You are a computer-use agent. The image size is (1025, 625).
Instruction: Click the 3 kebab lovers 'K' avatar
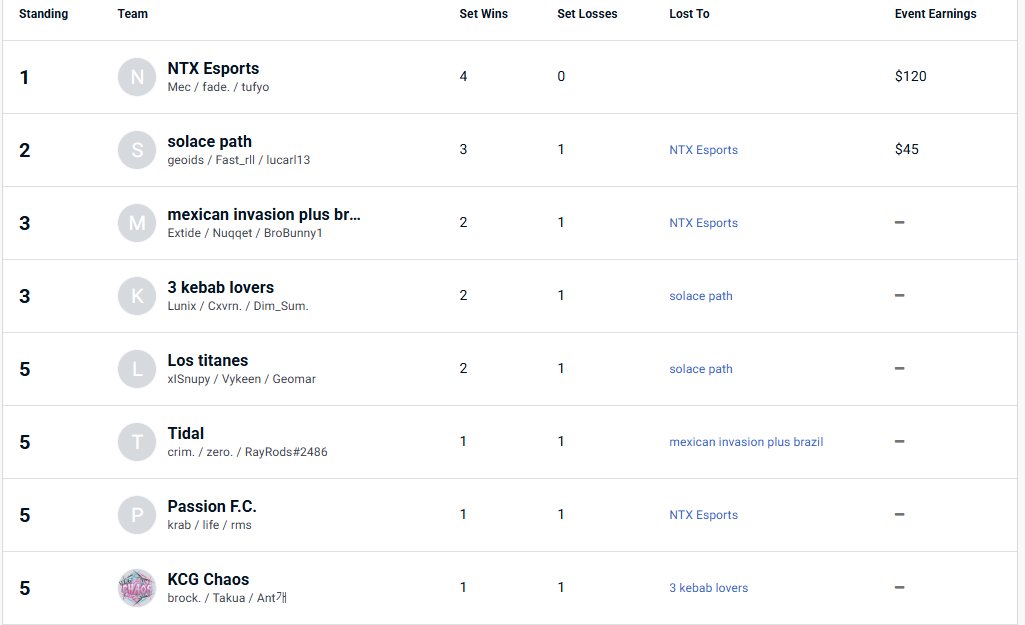pyautogui.click(x=137, y=296)
